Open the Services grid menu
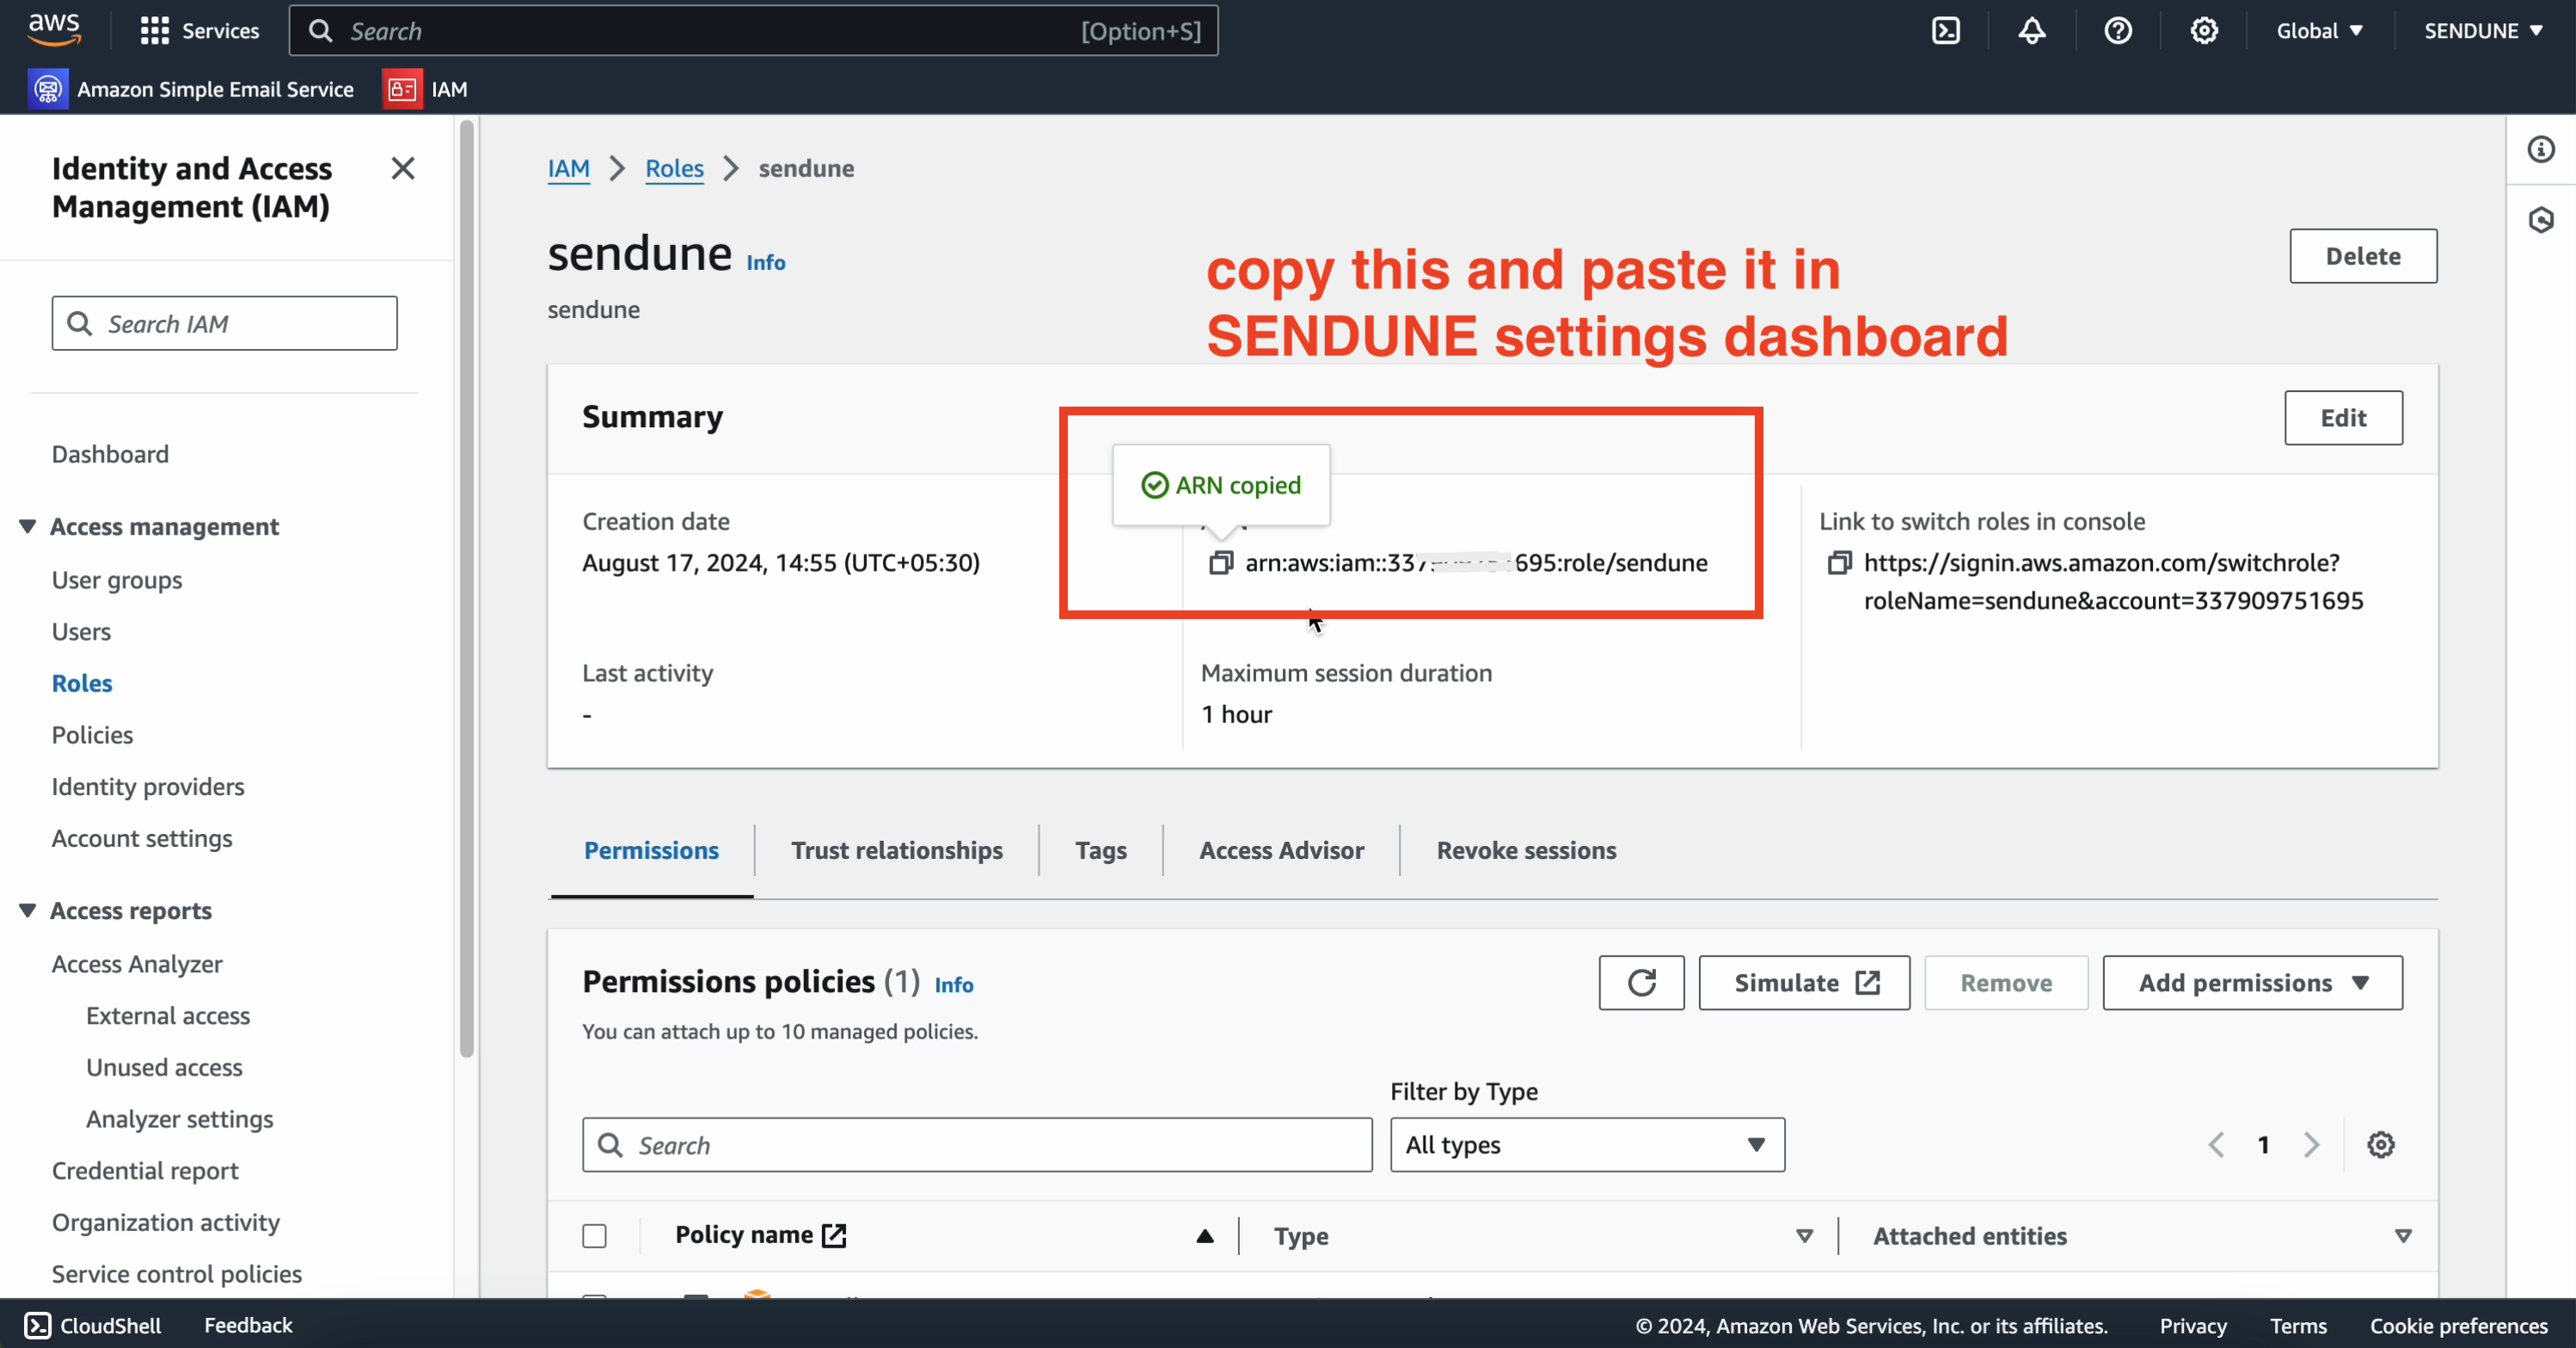This screenshot has height=1348, width=2576. click(199, 31)
